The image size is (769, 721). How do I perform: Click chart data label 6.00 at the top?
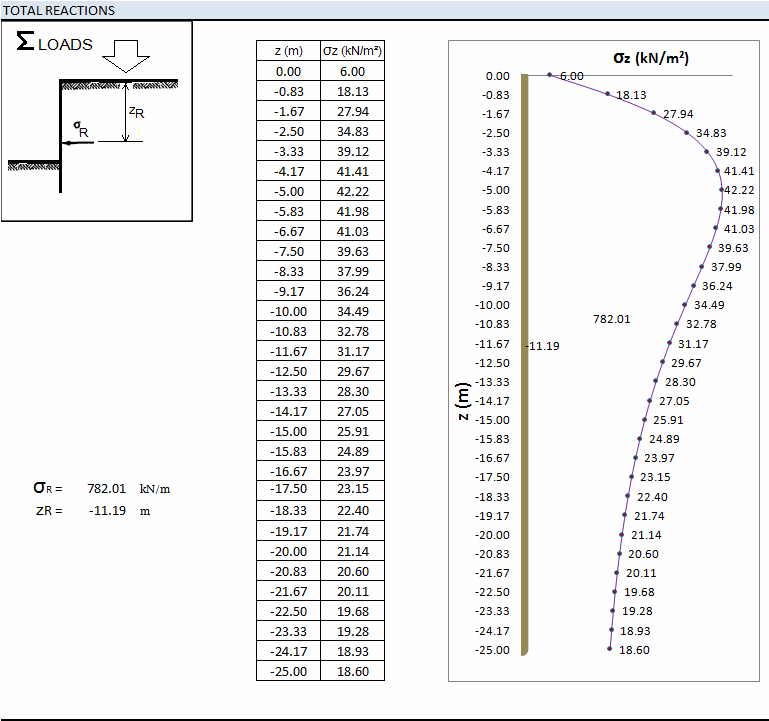tap(571, 76)
